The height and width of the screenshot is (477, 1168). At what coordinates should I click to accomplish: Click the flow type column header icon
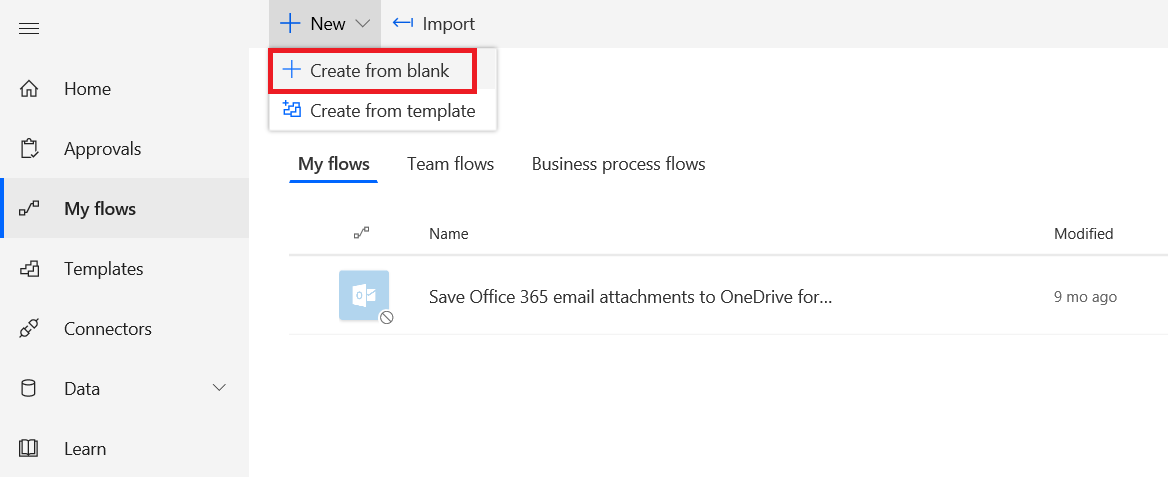click(x=362, y=233)
